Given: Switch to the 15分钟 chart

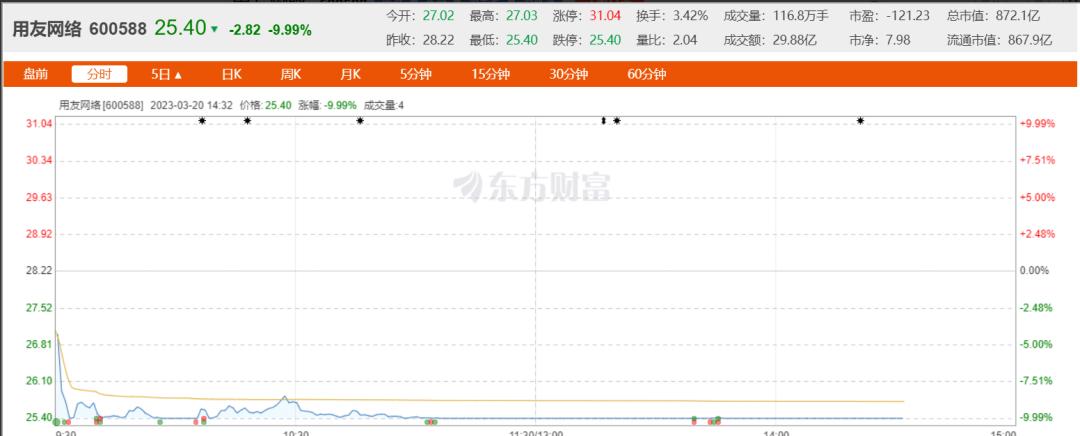Looking at the screenshot, I should point(490,74).
